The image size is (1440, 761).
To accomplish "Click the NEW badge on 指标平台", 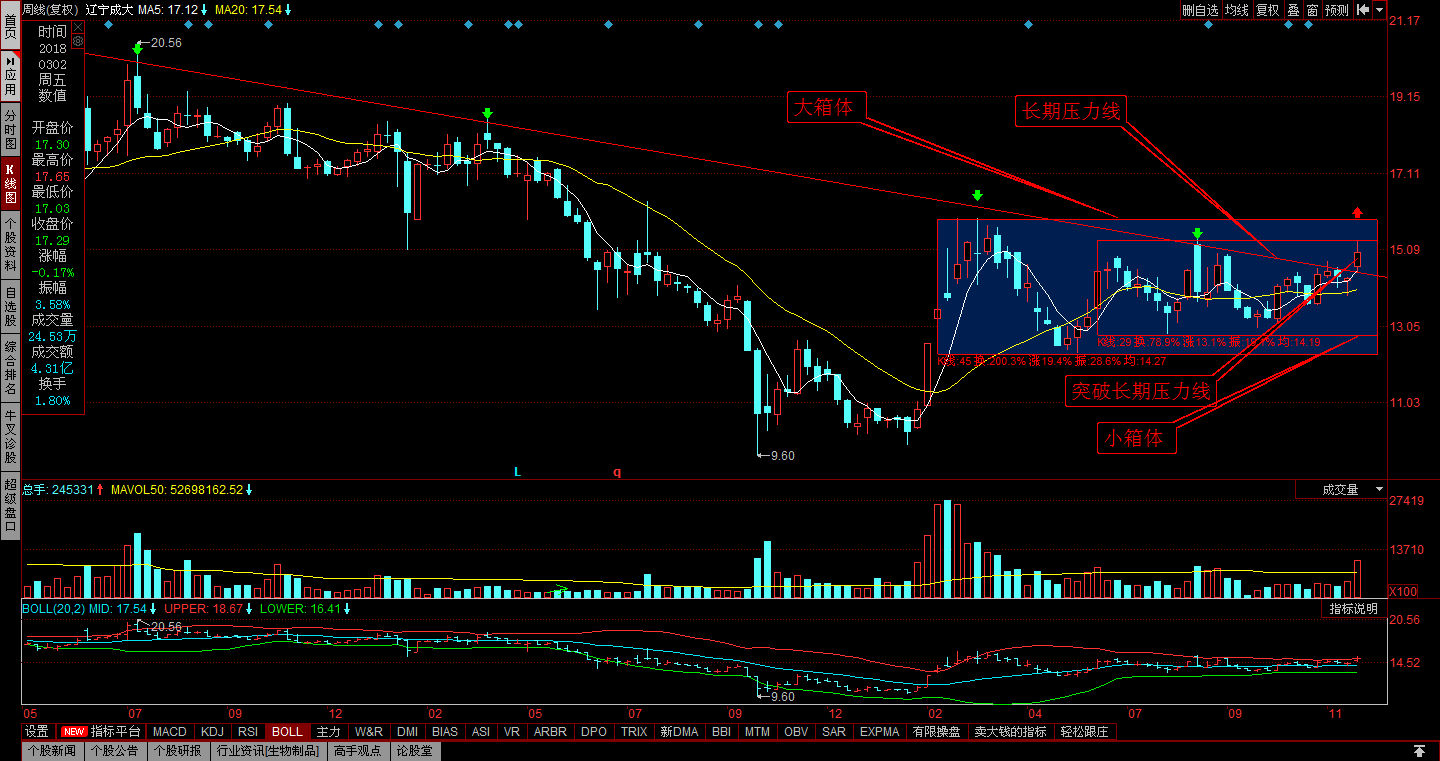I will point(73,732).
